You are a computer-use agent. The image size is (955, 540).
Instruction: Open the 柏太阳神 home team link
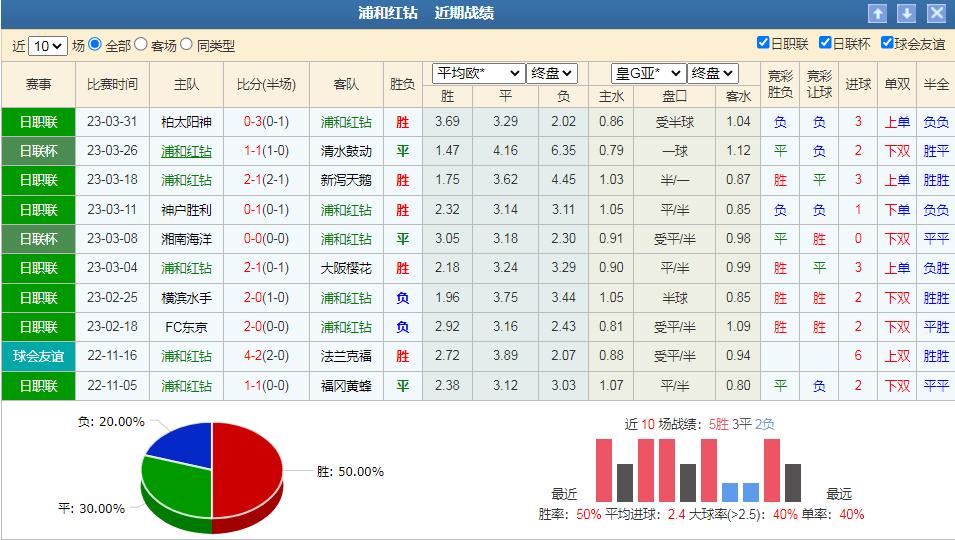pos(186,122)
